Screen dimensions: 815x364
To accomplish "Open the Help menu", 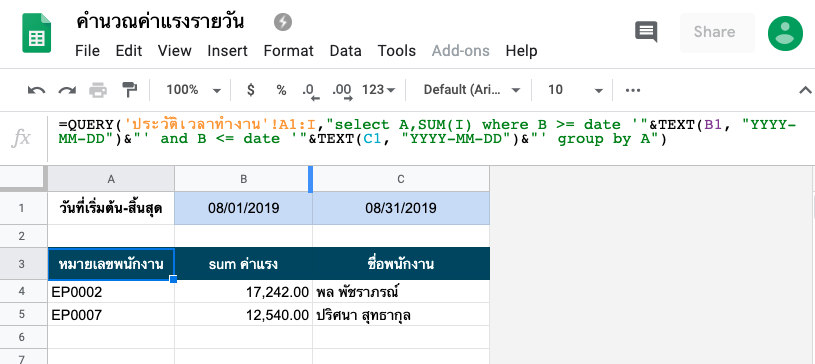I will pos(521,51).
